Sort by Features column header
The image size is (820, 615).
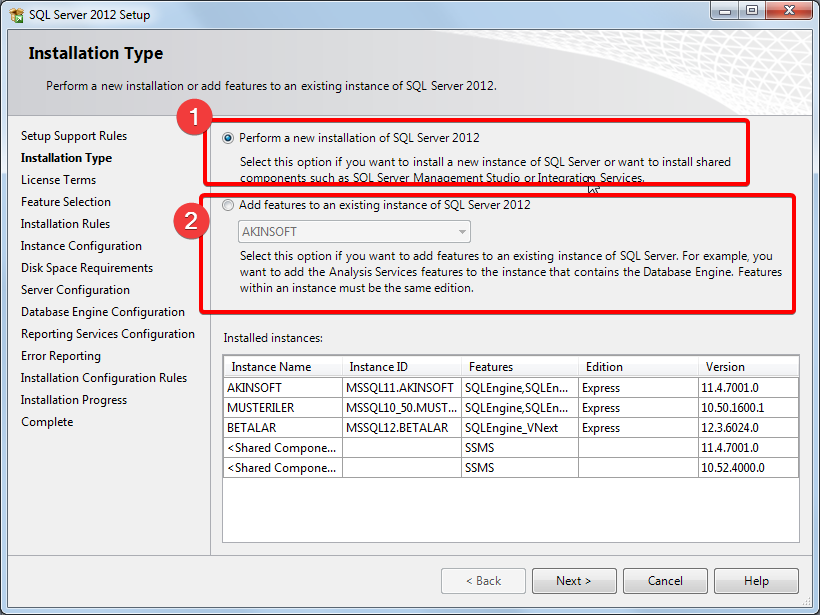click(520, 367)
